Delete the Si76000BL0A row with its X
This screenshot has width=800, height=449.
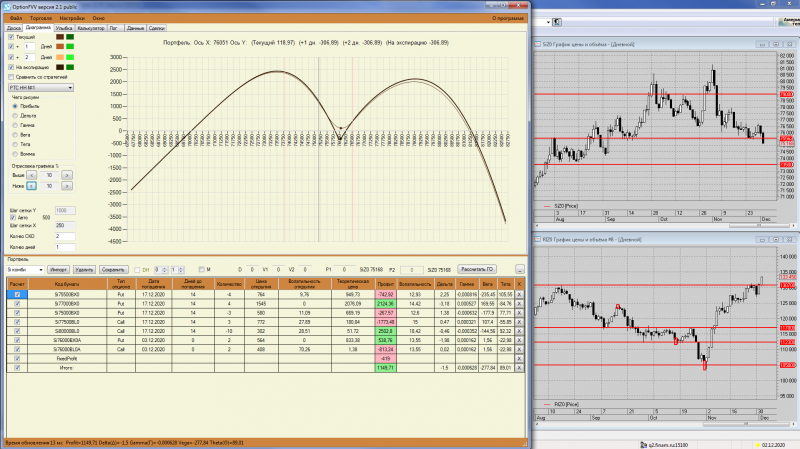click(x=519, y=350)
